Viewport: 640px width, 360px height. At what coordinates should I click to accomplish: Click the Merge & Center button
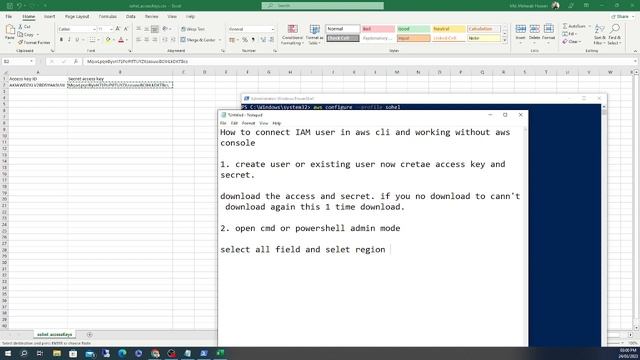point(198,40)
